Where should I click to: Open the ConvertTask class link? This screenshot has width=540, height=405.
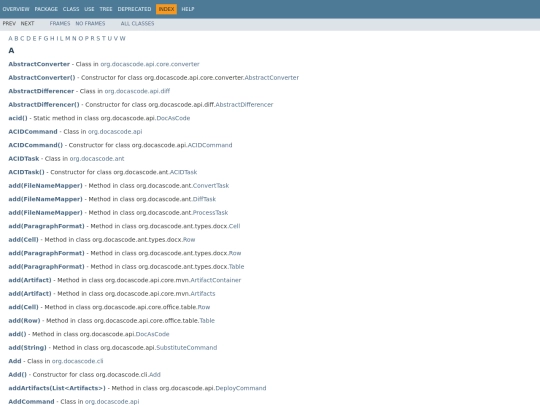pyautogui.click(x=211, y=186)
